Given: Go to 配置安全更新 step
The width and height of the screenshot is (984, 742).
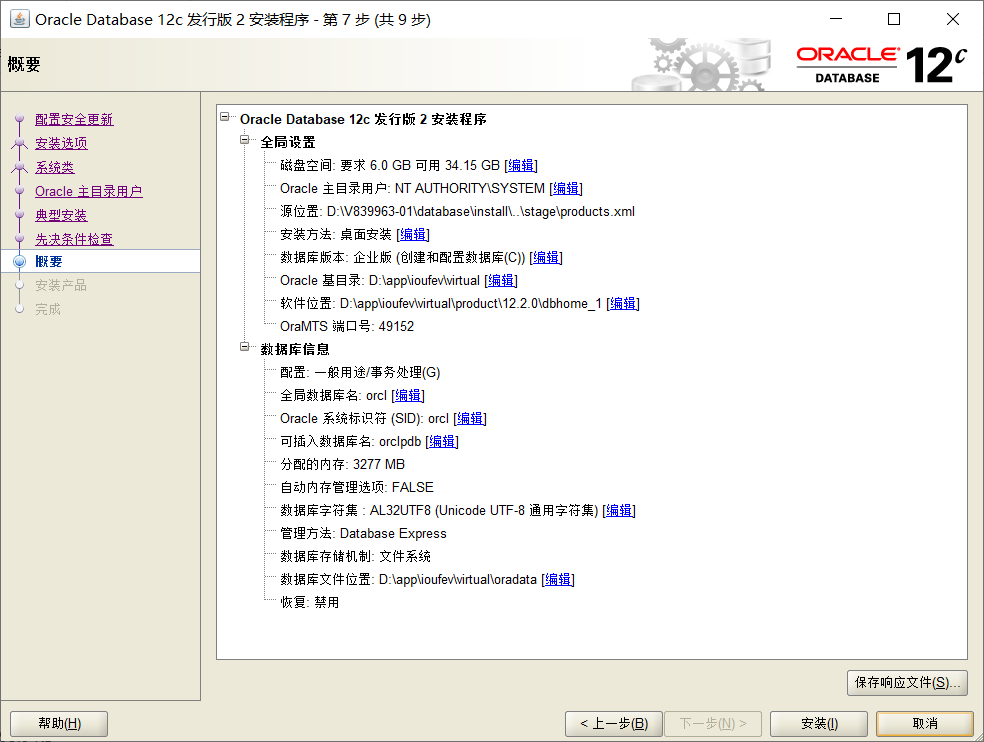Looking at the screenshot, I should [74, 119].
